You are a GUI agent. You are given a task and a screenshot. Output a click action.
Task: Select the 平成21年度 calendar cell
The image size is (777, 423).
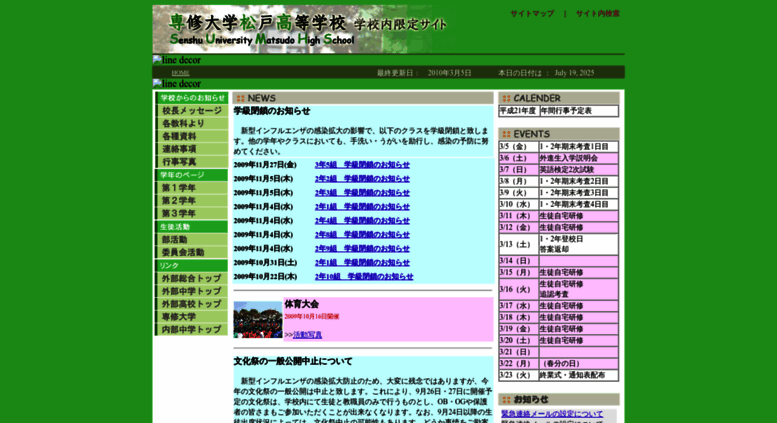coord(518,111)
